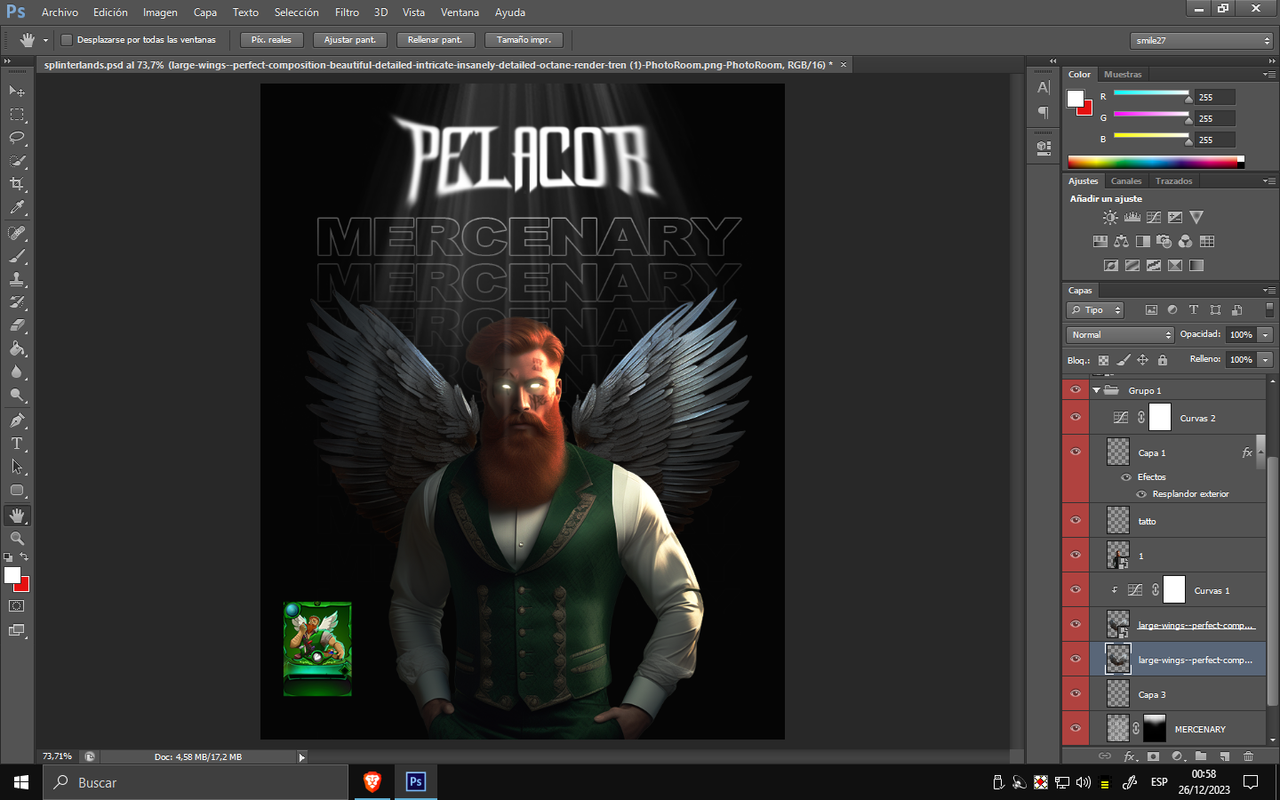Open the Color panel flyout menu
Screen dimensions: 1280x800
(x=1270, y=75)
